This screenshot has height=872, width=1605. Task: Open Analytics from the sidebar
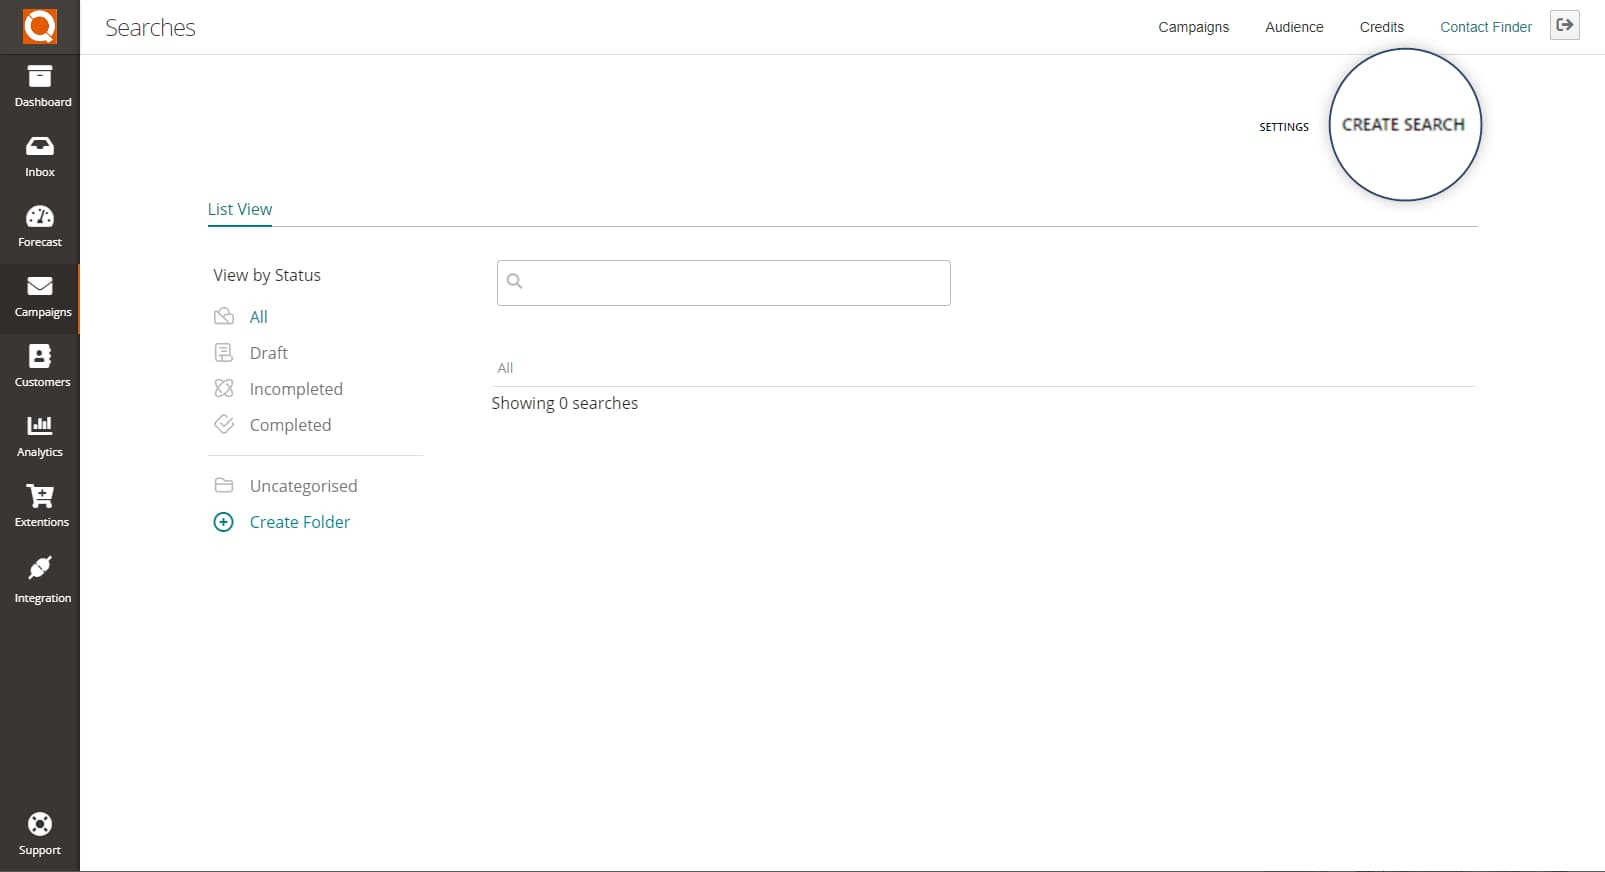[x=40, y=437]
